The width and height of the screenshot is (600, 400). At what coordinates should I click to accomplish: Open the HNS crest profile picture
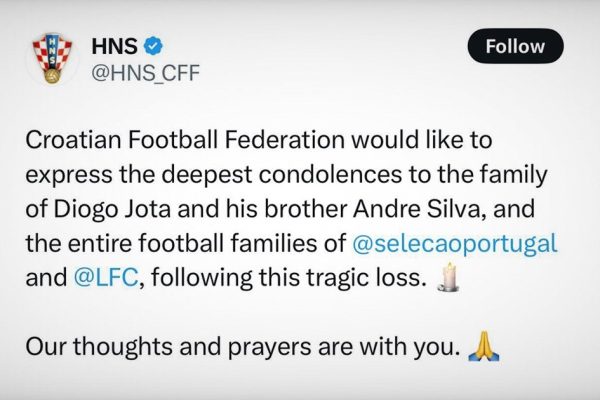tap(52, 58)
